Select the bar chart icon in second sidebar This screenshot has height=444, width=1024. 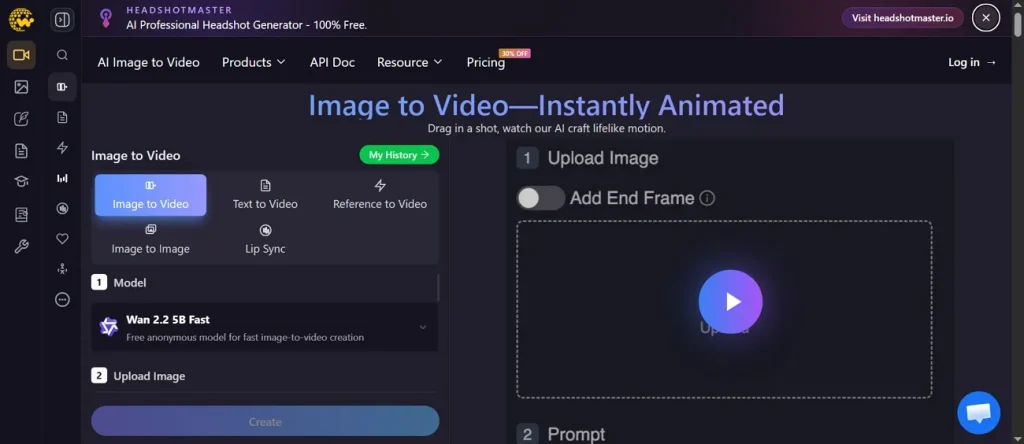pos(62,178)
